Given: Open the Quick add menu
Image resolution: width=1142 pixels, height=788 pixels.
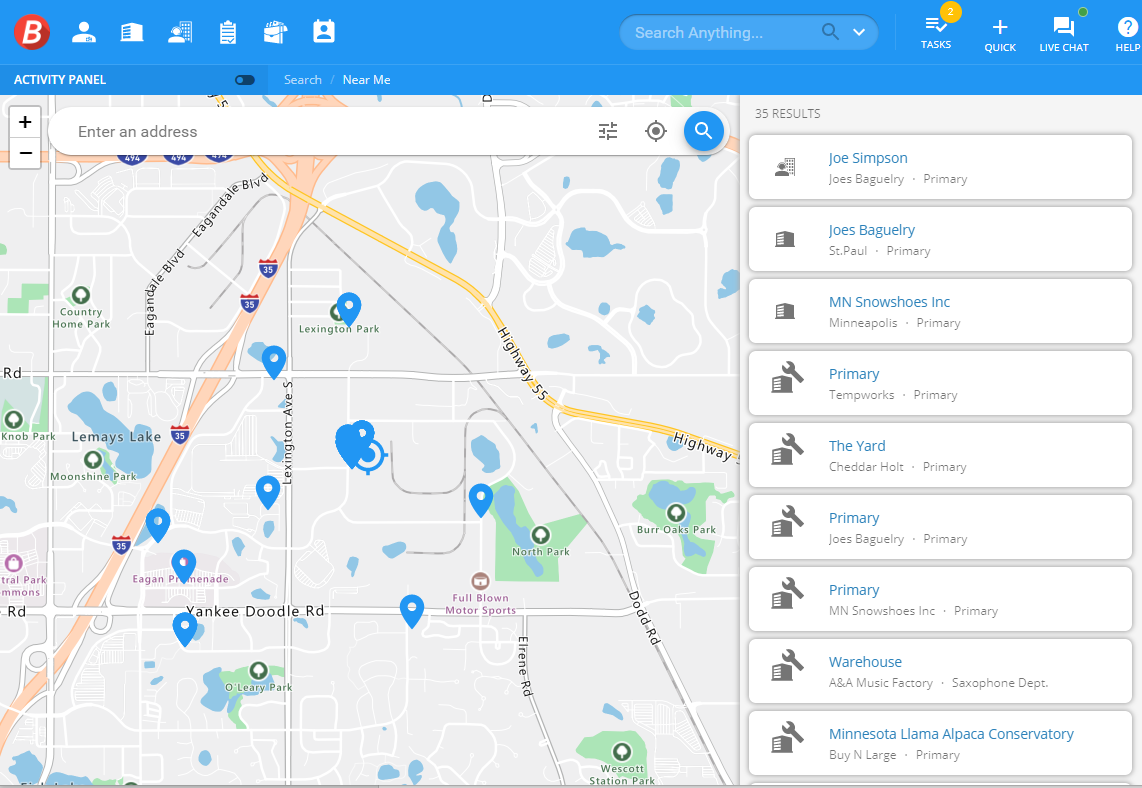Looking at the screenshot, I should pyautogui.click(x=1000, y=35).
